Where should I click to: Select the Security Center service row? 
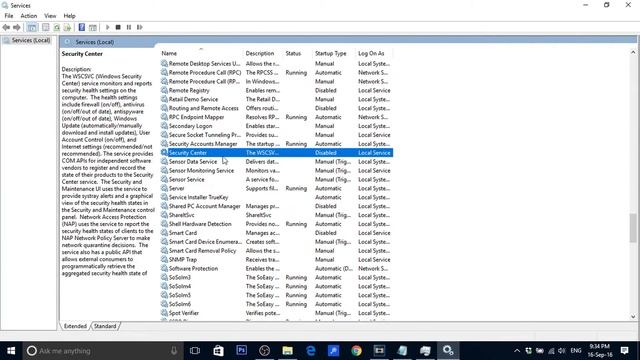pos(276,153)
